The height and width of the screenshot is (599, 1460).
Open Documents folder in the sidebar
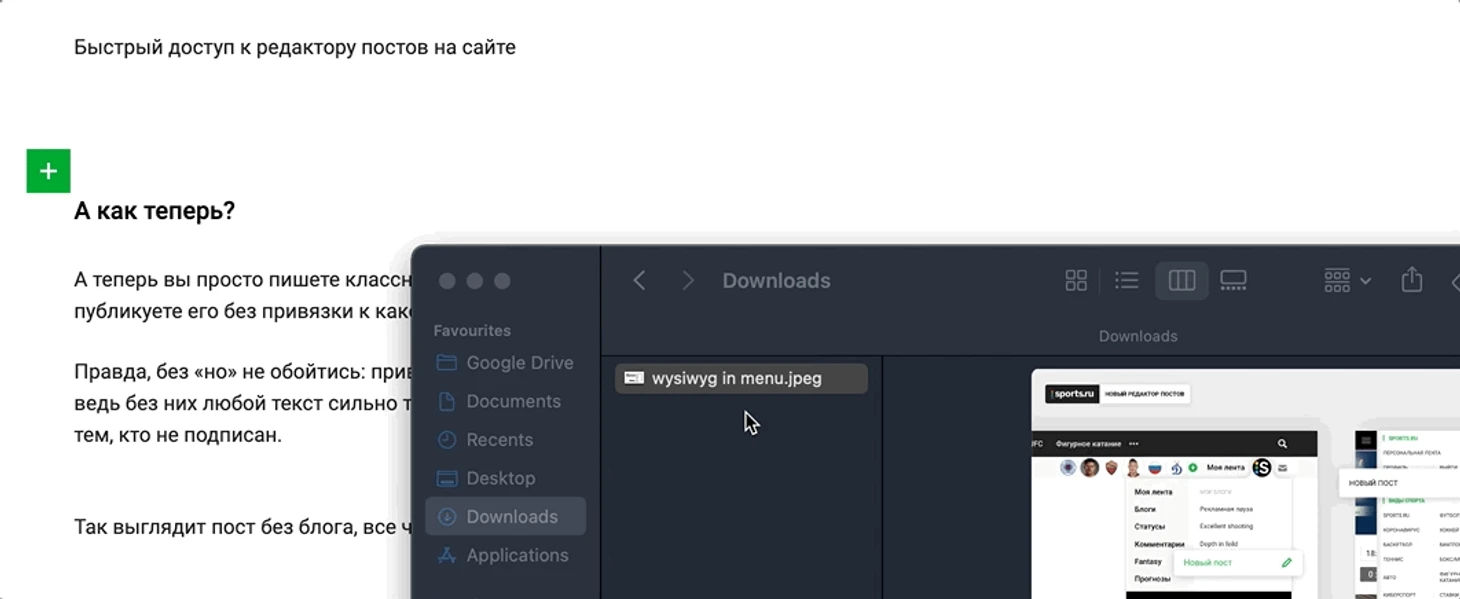pyautogui.click(x=513, y=401)
